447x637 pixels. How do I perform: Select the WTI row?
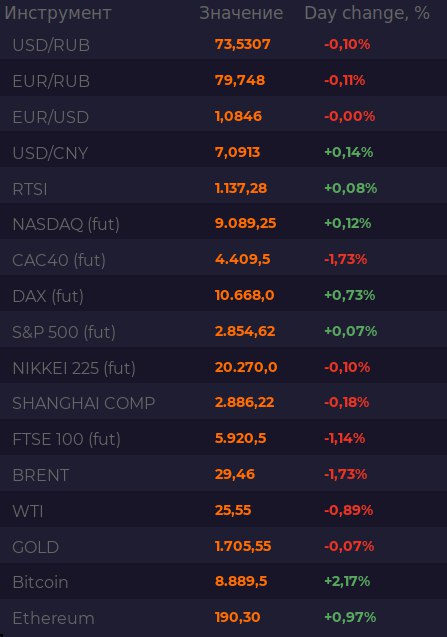click(x=224, y=510)
